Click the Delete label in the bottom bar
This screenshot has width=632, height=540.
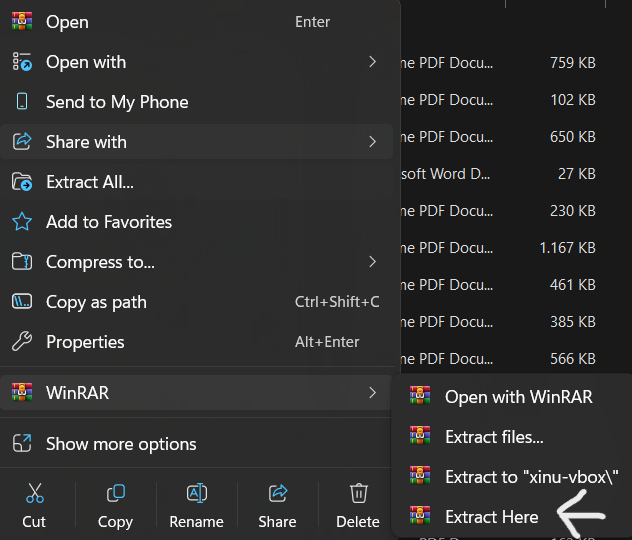point(358,522)
